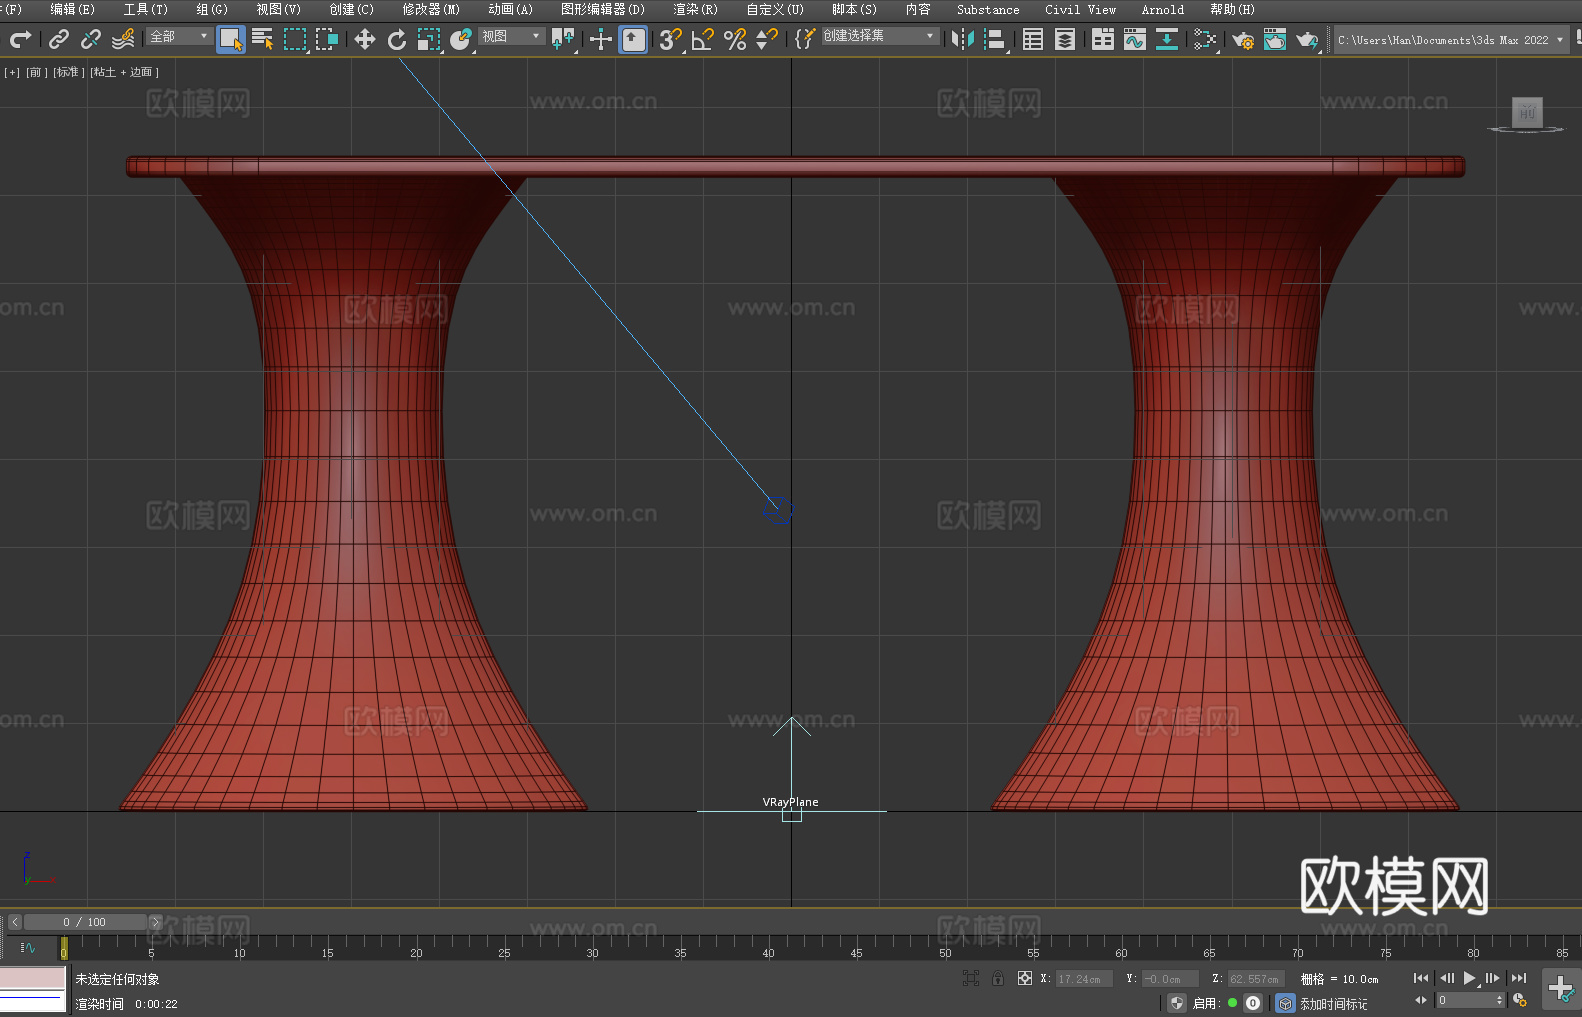This screenshot has width=1582, height=1017.
Task: Click the Align tool icon
Action: coord(995,39)
